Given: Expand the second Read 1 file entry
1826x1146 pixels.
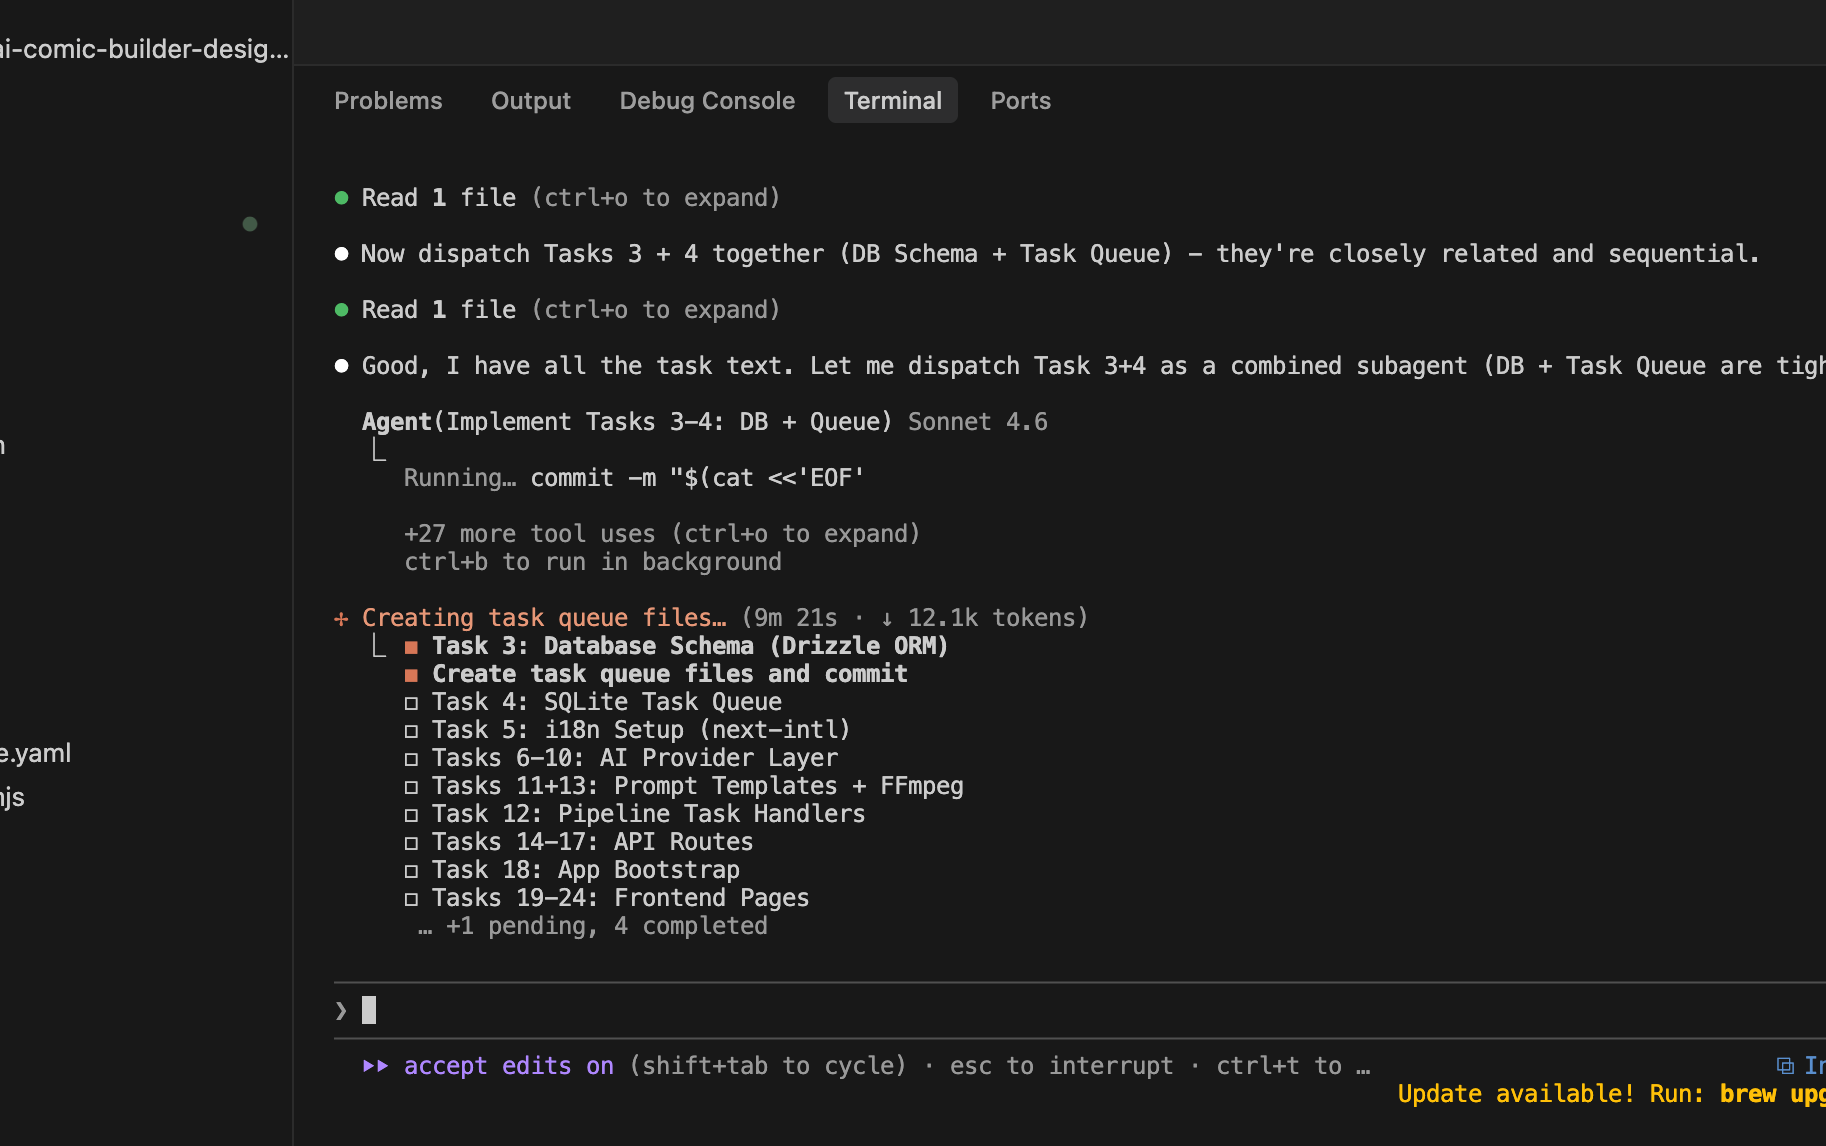Looking at the screenshot, I should [x=570, y=310].
